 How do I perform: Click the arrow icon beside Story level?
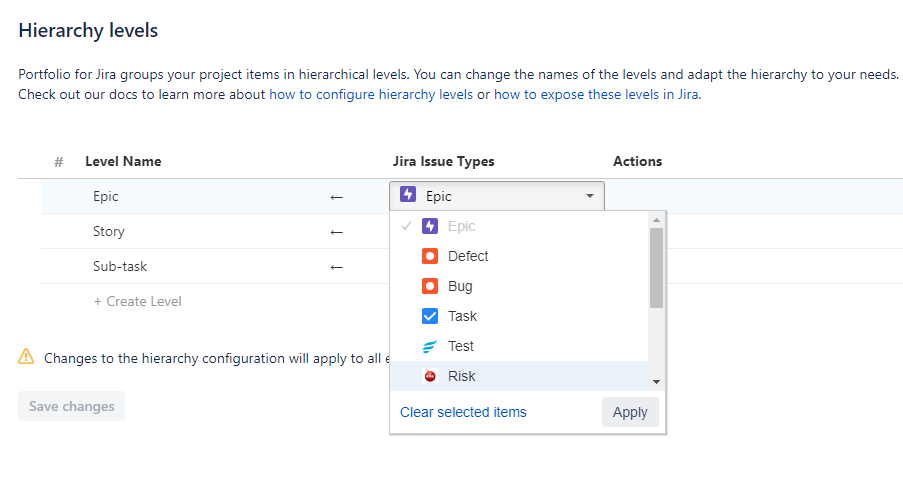click(336, 232)
